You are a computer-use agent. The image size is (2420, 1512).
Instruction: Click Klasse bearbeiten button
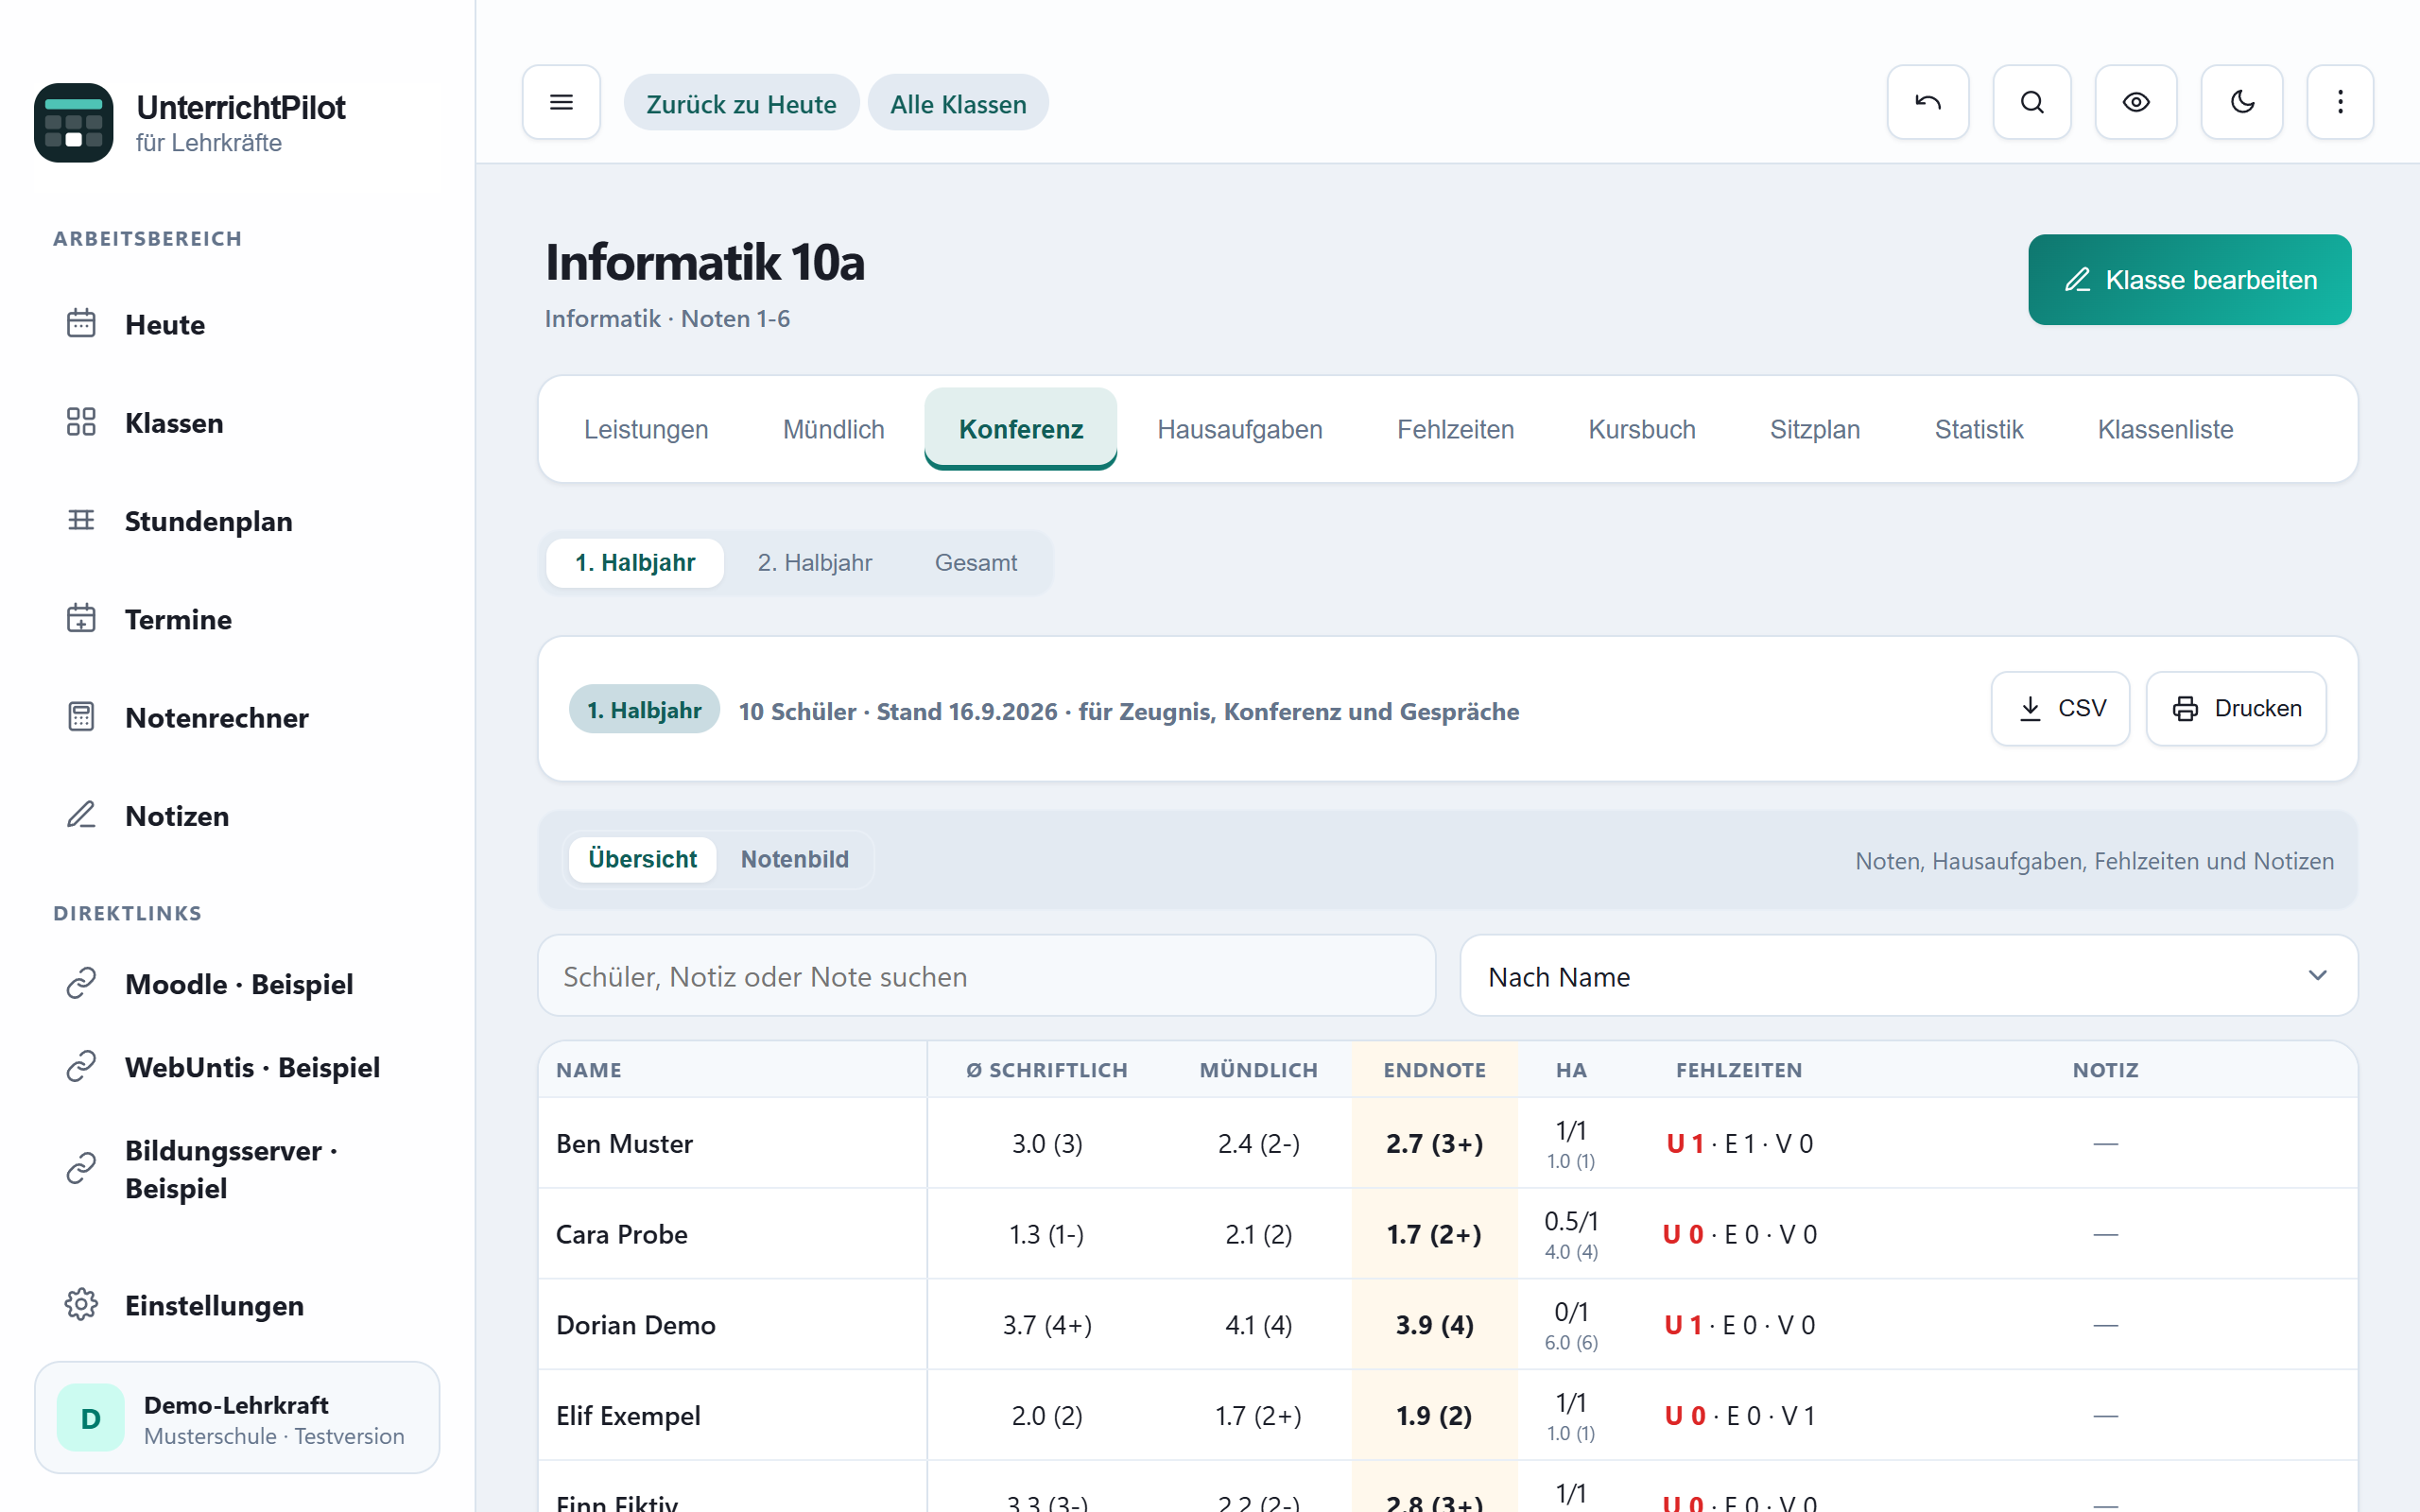(x=2189, y=279)
